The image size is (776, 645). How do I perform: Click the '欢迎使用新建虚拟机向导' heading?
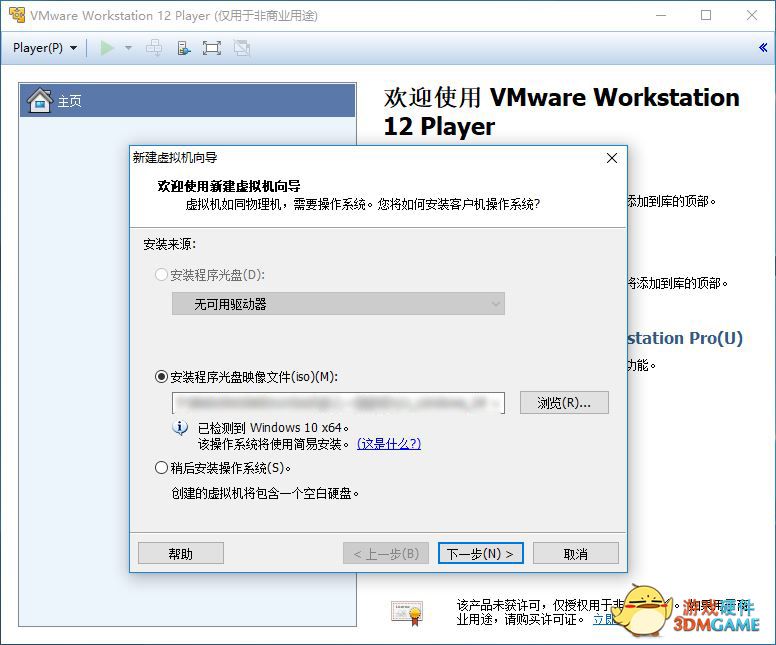(229, 186)
